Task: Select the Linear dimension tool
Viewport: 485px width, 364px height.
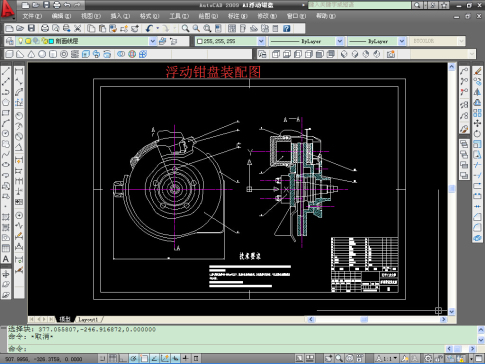Action: tap(19, 71)
